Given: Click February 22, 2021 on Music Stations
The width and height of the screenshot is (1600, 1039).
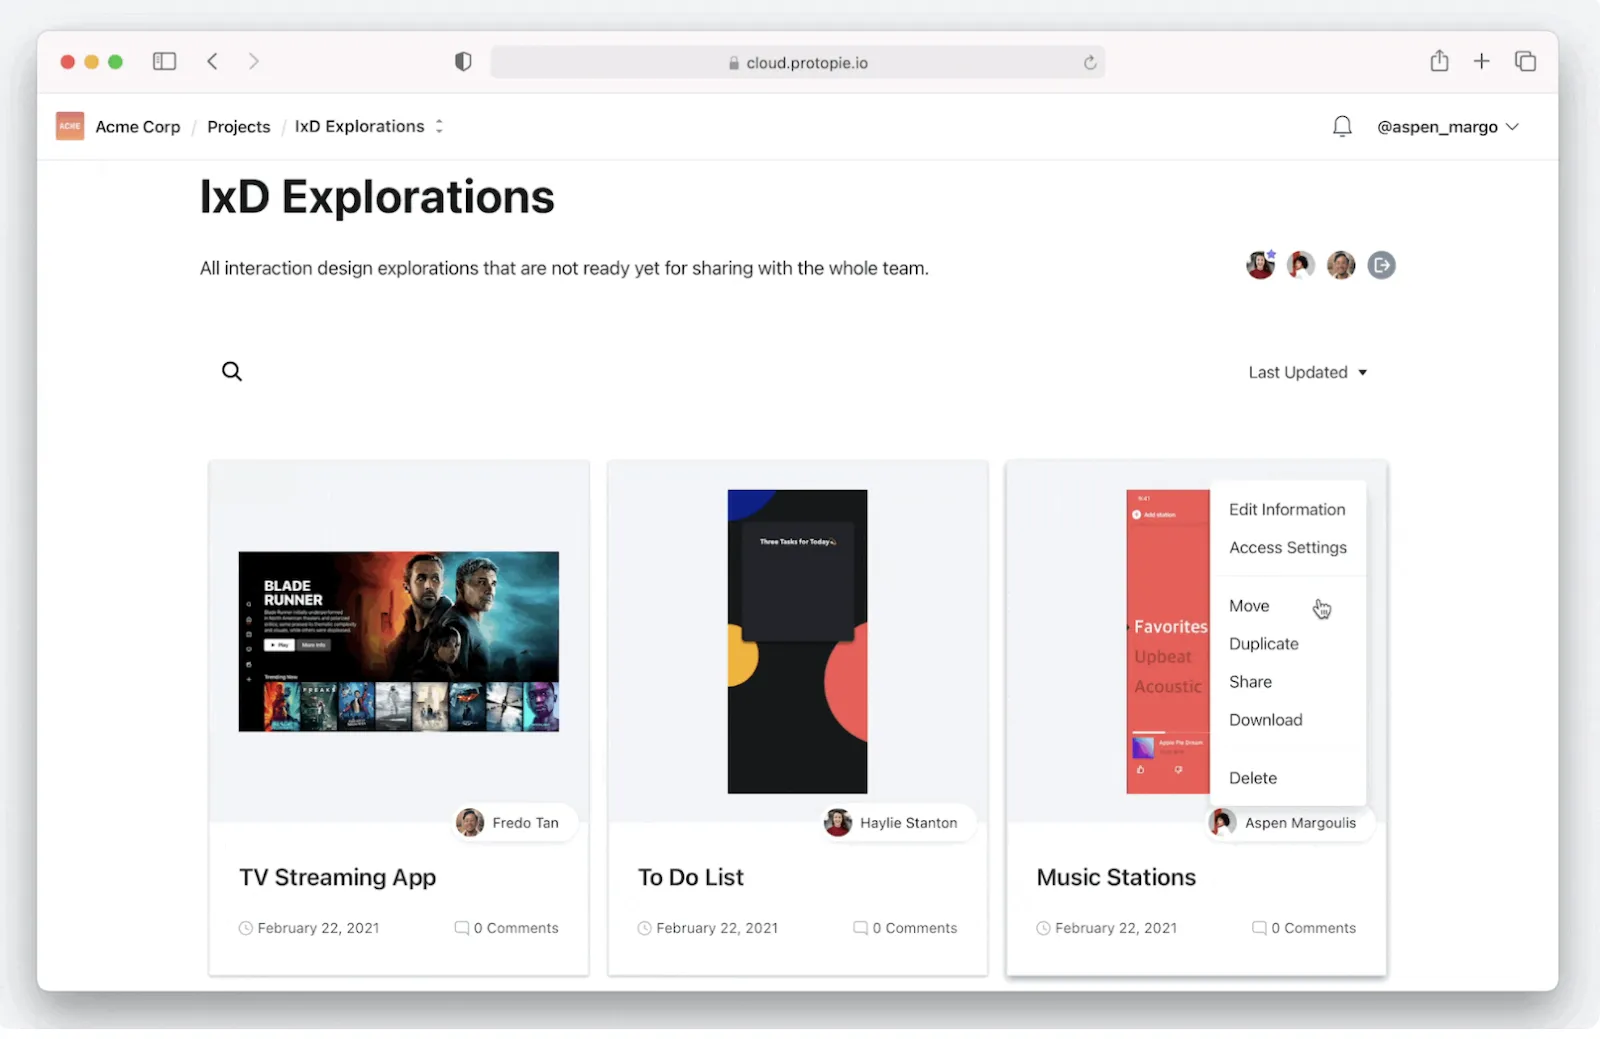Looking at the screenshot, I should 1116,928.
